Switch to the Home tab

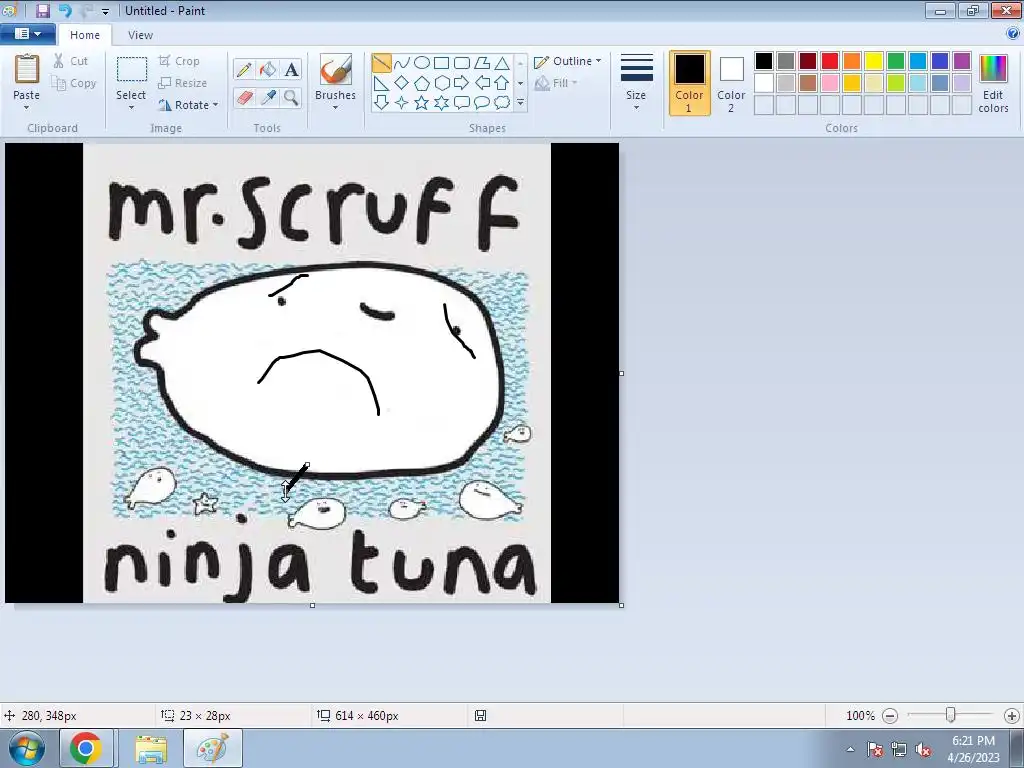click(x=85, y=35)
